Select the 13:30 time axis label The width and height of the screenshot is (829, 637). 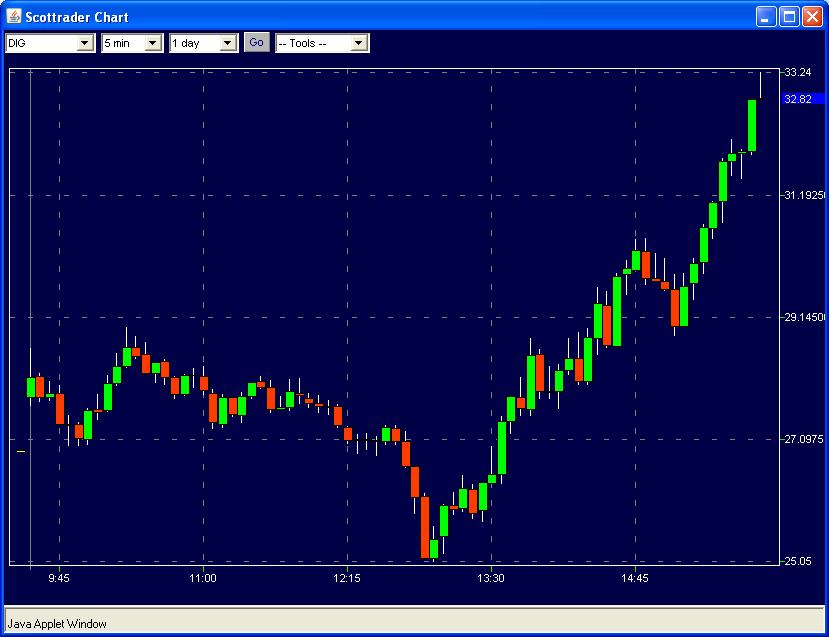[x=491, y=578]
